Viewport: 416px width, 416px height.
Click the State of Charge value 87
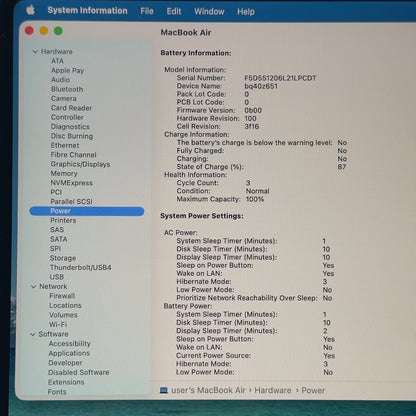(342, 167)
